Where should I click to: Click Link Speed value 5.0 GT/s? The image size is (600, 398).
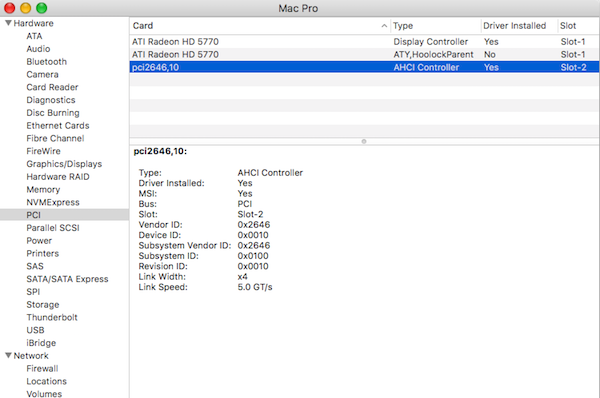click(x=255, y=287)
